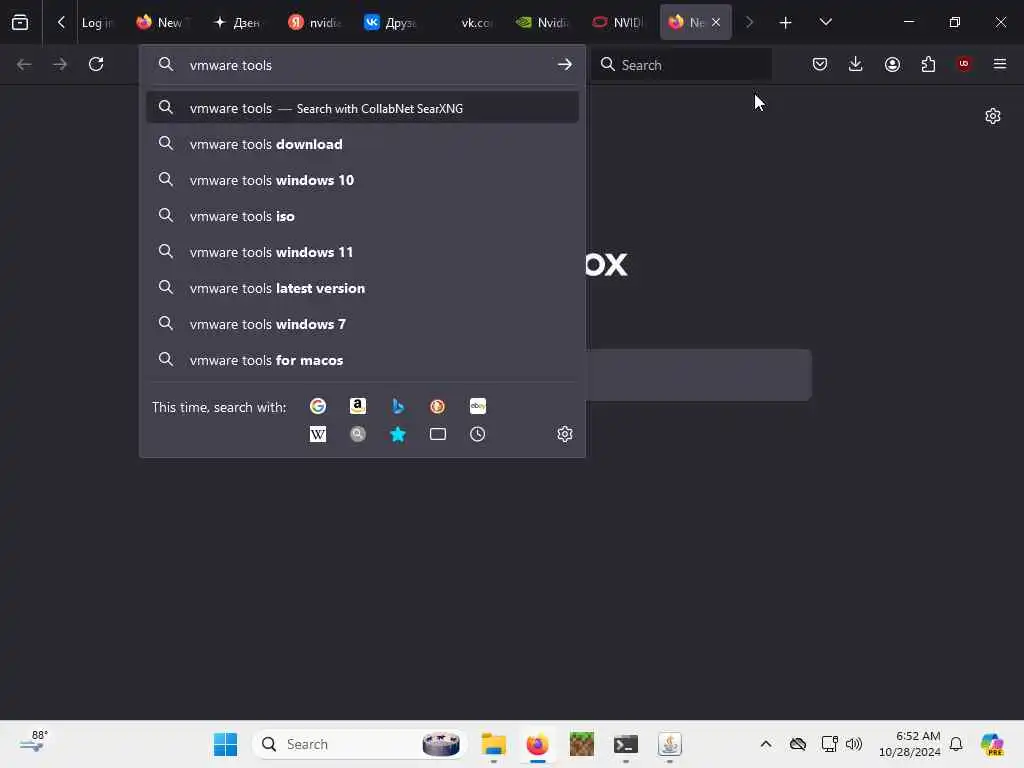Click the go arrow in the address bar
The width and height of the screenshot is (1024, 768).
tap(565, 65)
